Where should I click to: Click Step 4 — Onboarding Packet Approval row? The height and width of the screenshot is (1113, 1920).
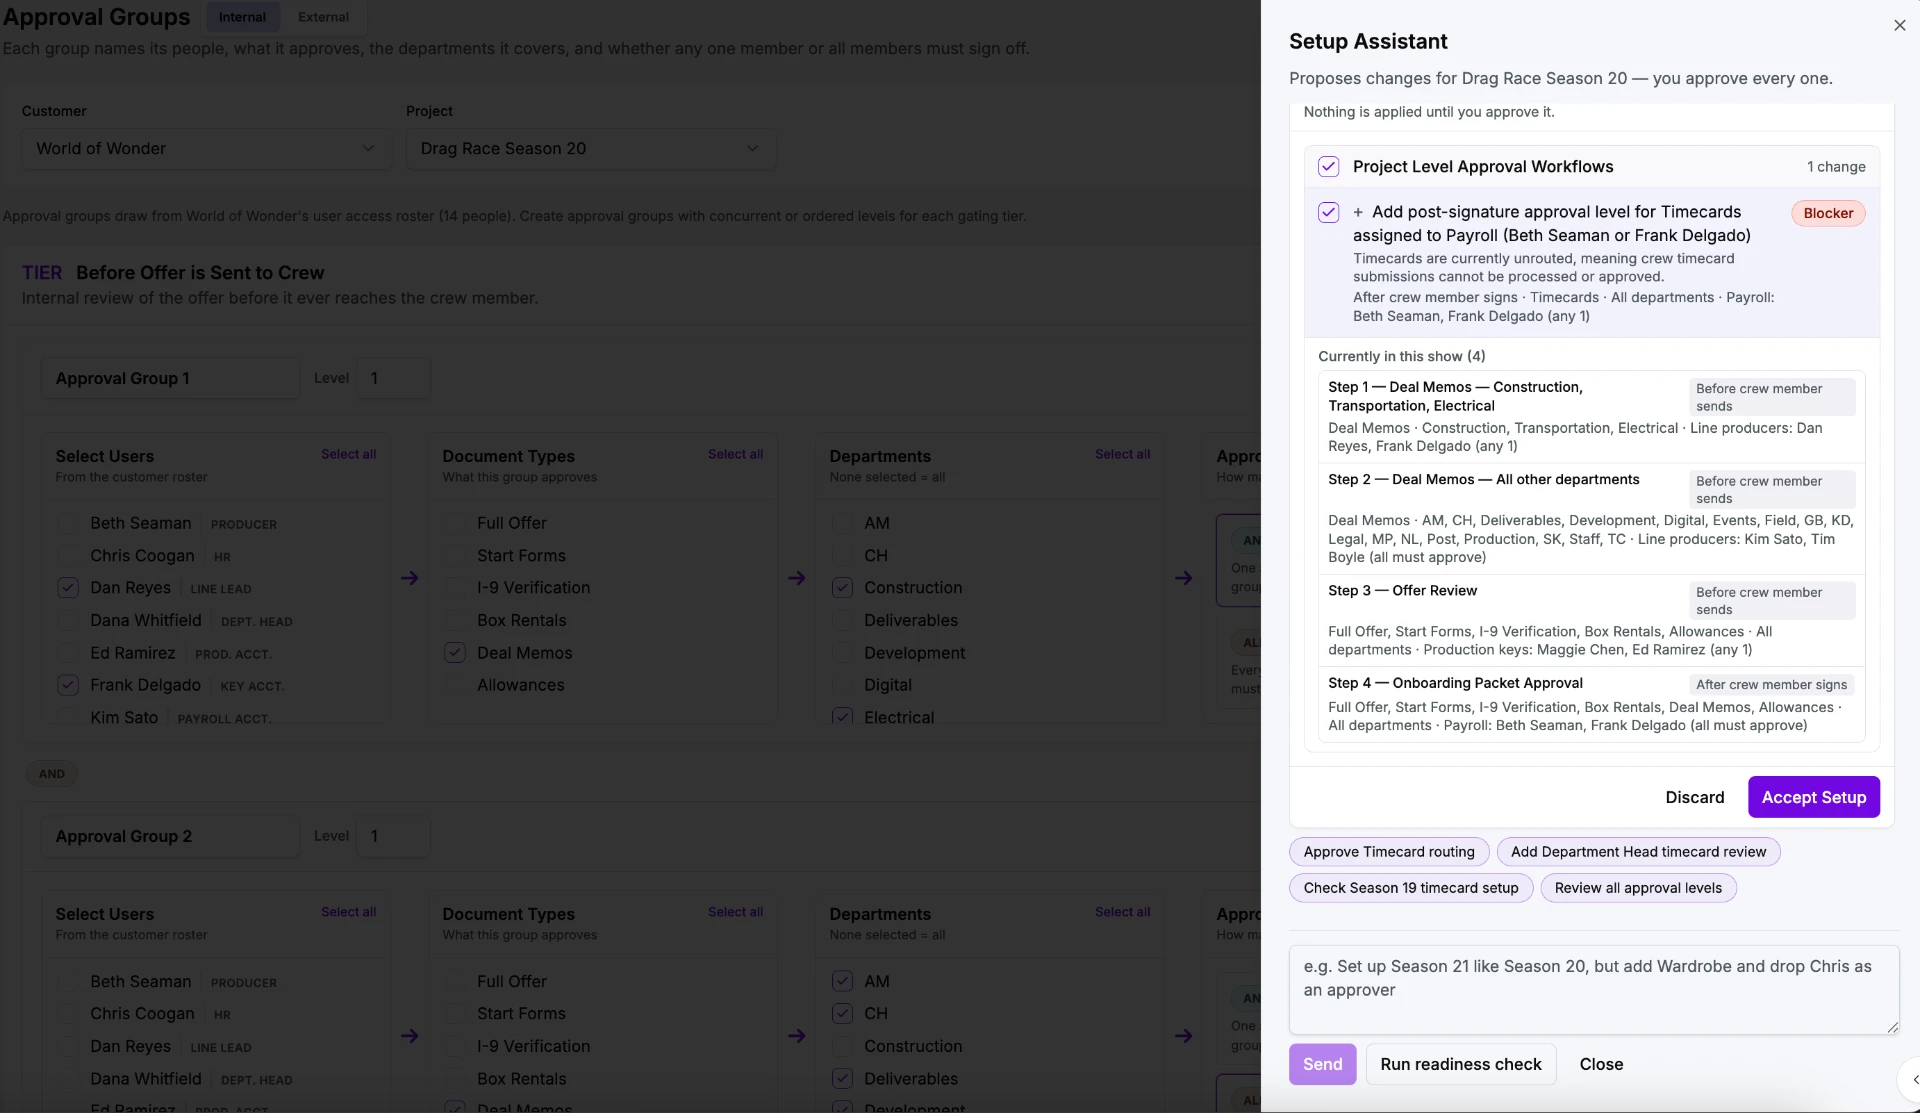1591,704
